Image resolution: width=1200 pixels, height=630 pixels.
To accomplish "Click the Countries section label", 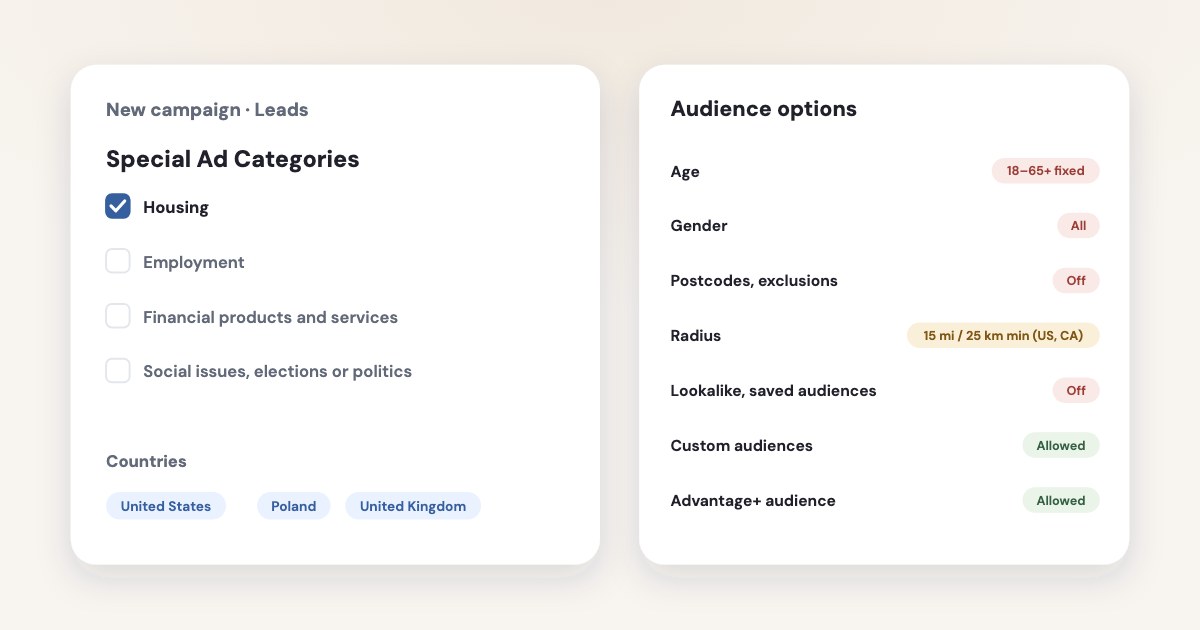I will click(146, 461).
